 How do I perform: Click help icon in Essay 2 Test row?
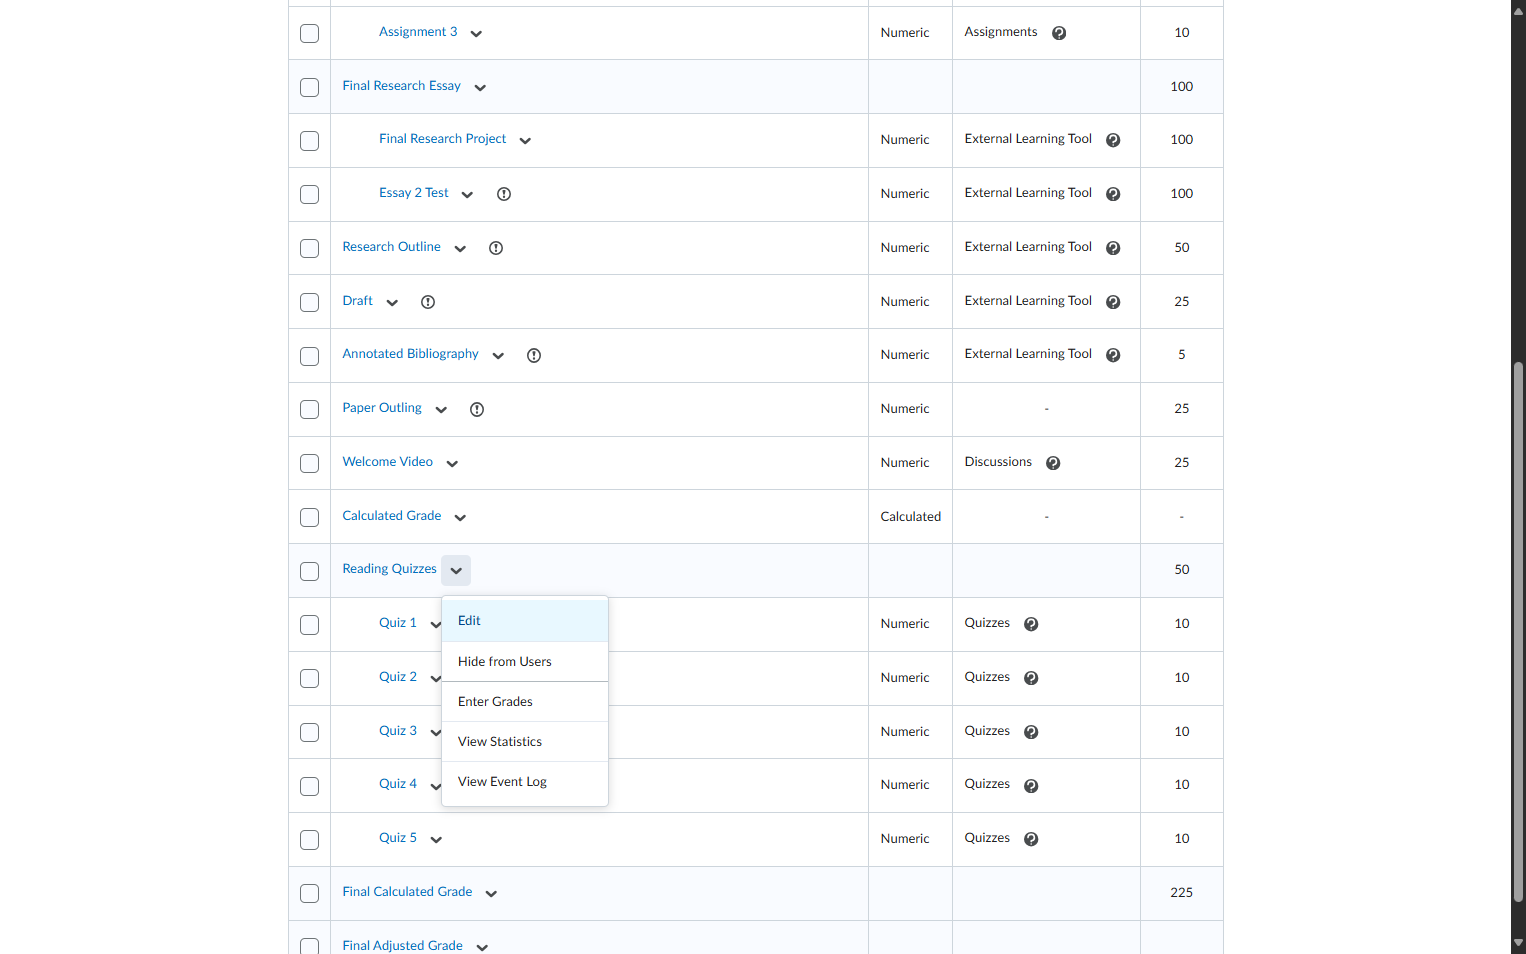(1113, 194)
